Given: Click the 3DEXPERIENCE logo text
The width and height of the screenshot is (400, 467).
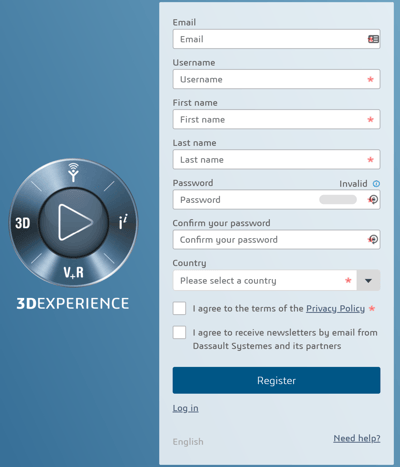Looking at the screenshot, I should [x=73, y=303].
